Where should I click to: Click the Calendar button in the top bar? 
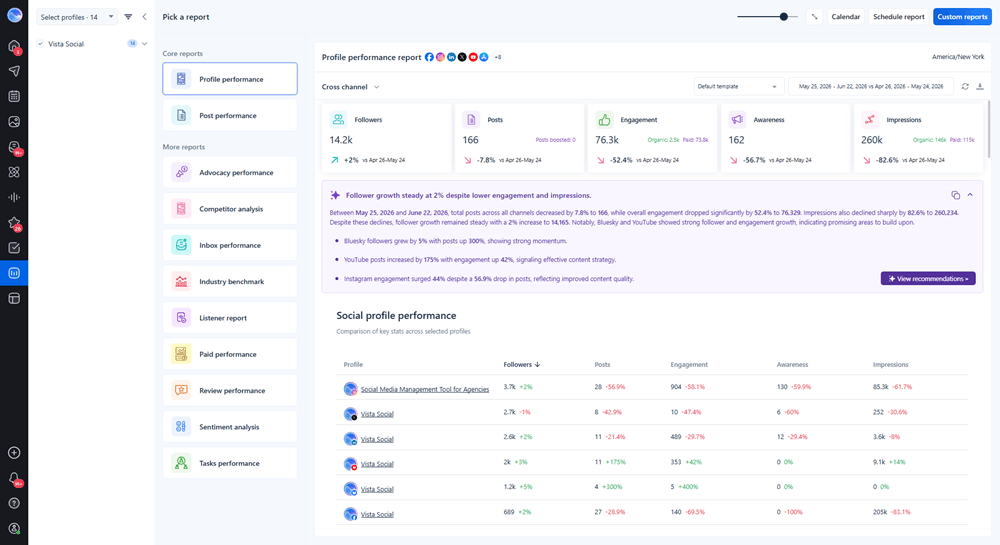[x=846, y=17]
